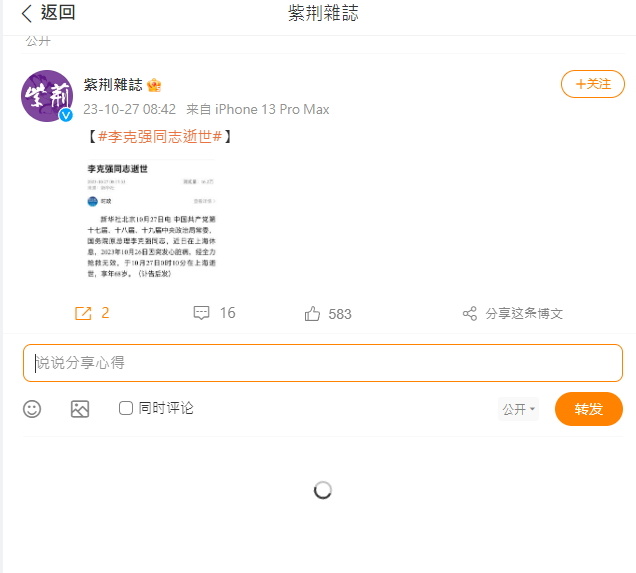Click the insert image icon
Screen dimensions: 636x573
pyautogui.click(x=80, y=409)
